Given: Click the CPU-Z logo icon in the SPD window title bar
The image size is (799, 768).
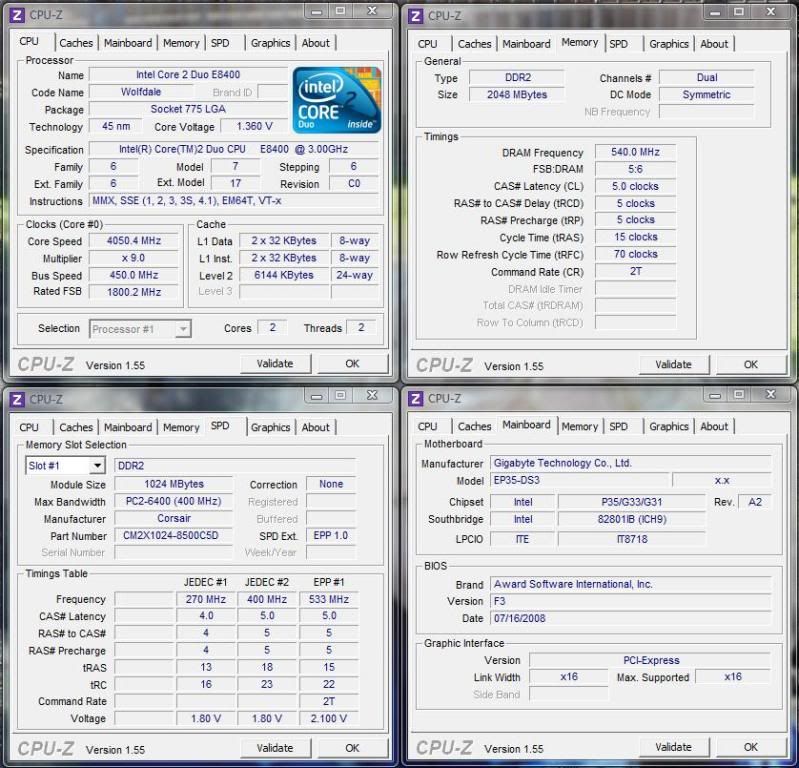Looking at the screenshot, I should click(x=17, y=399).
